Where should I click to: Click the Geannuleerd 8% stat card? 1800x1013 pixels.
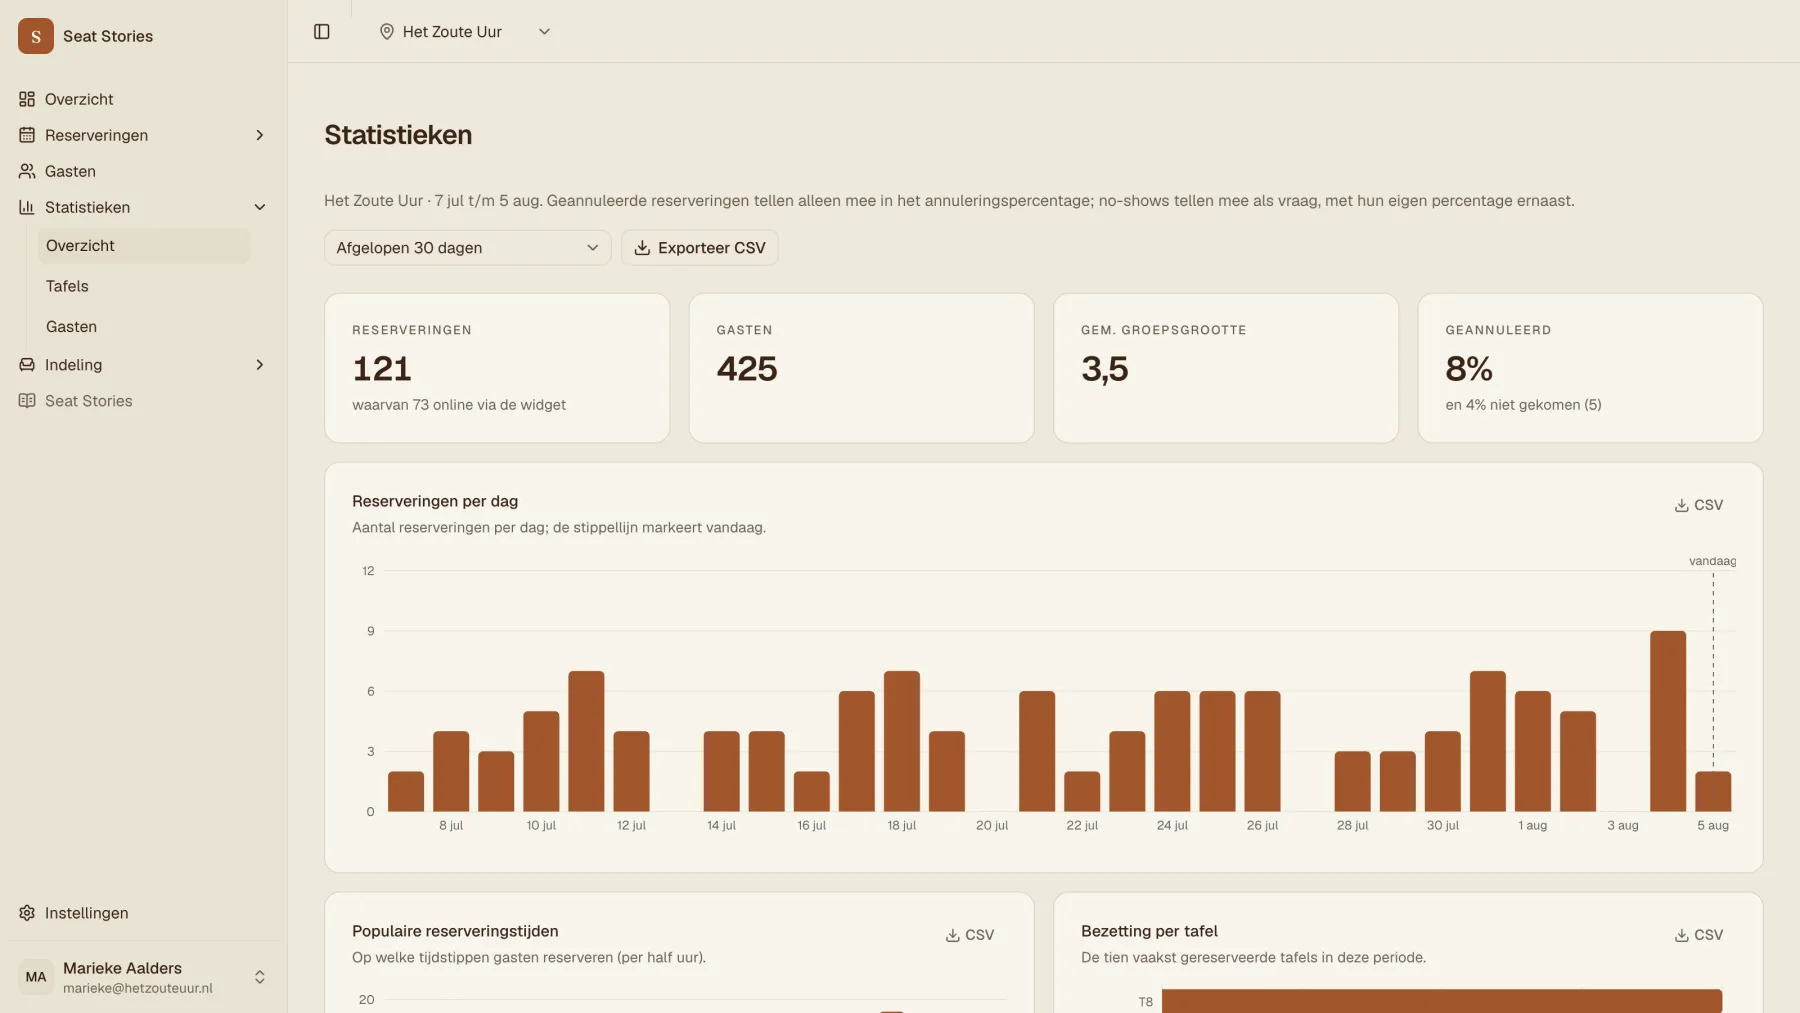[x=1590, y=368]
